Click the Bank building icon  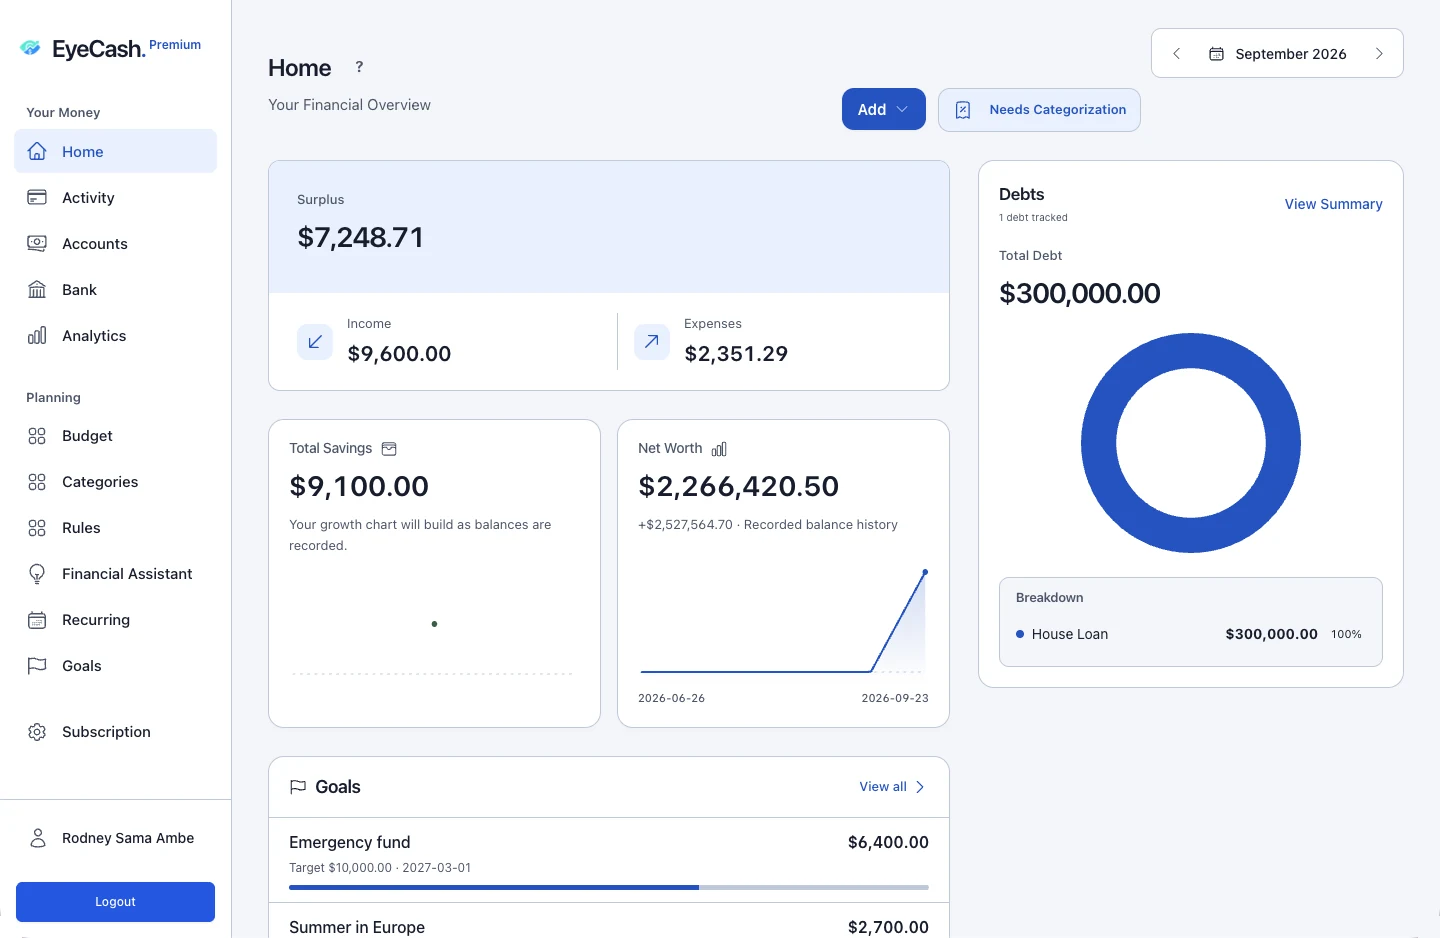pos(37,289)
